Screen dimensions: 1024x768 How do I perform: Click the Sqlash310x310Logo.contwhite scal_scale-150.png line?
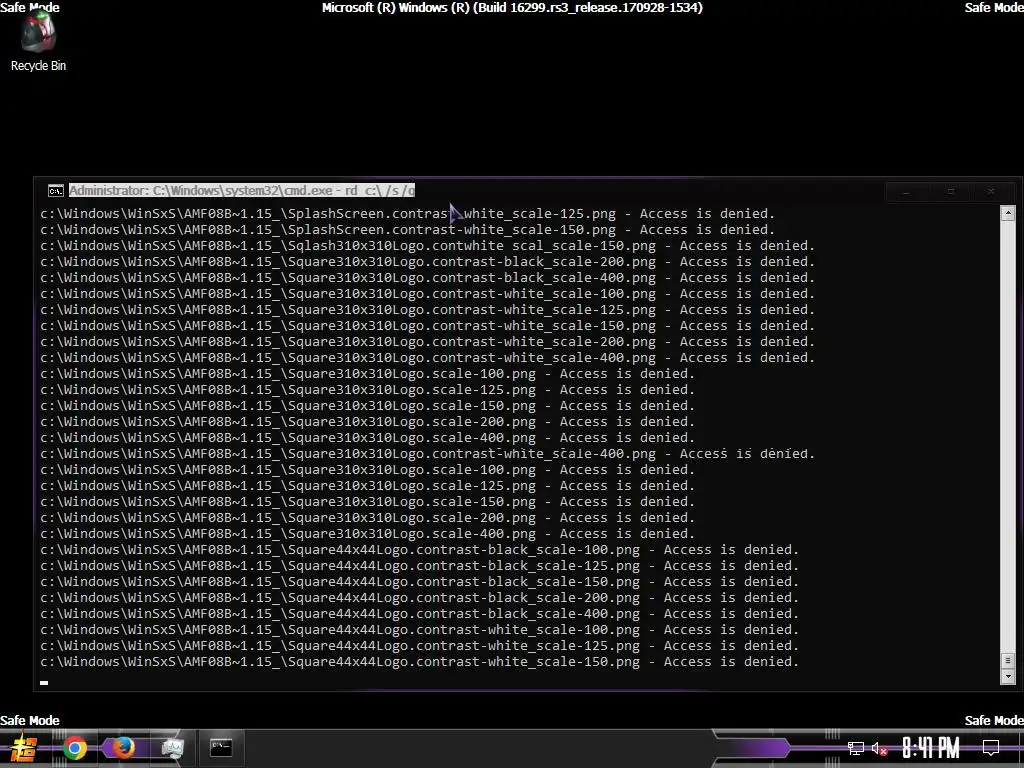click(428, 246)
